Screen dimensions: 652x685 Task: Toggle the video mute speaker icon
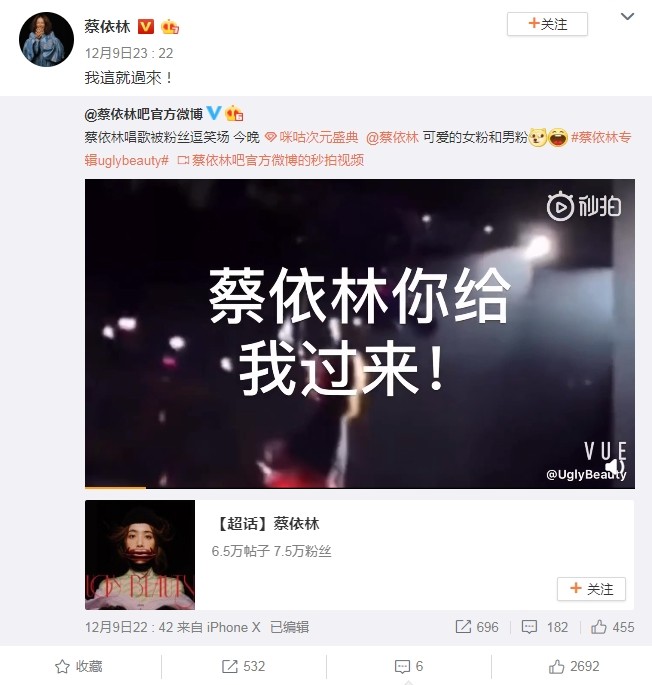pos(617,466)
